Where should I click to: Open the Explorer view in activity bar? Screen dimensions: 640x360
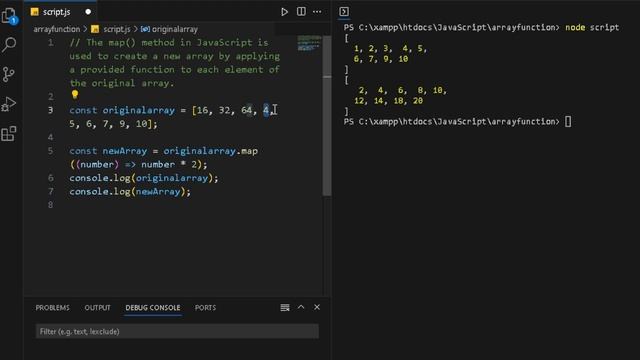point(9,16)
